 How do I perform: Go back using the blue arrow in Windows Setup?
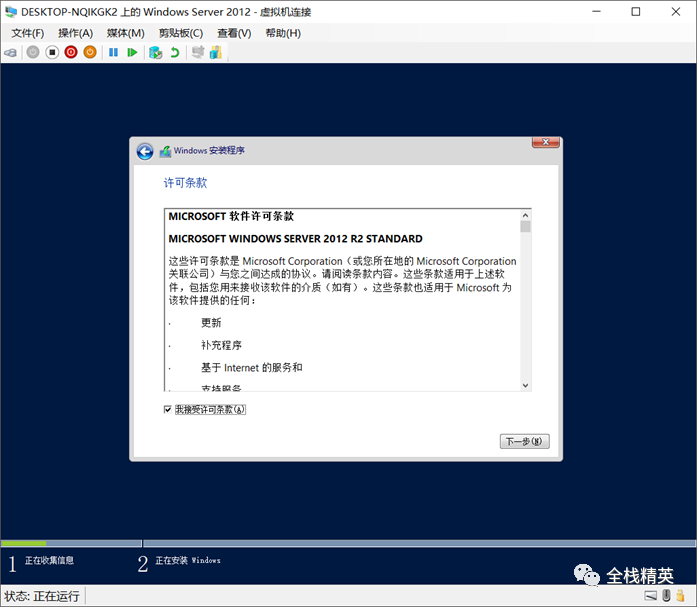pyautogui.click(x=145, y=152)
